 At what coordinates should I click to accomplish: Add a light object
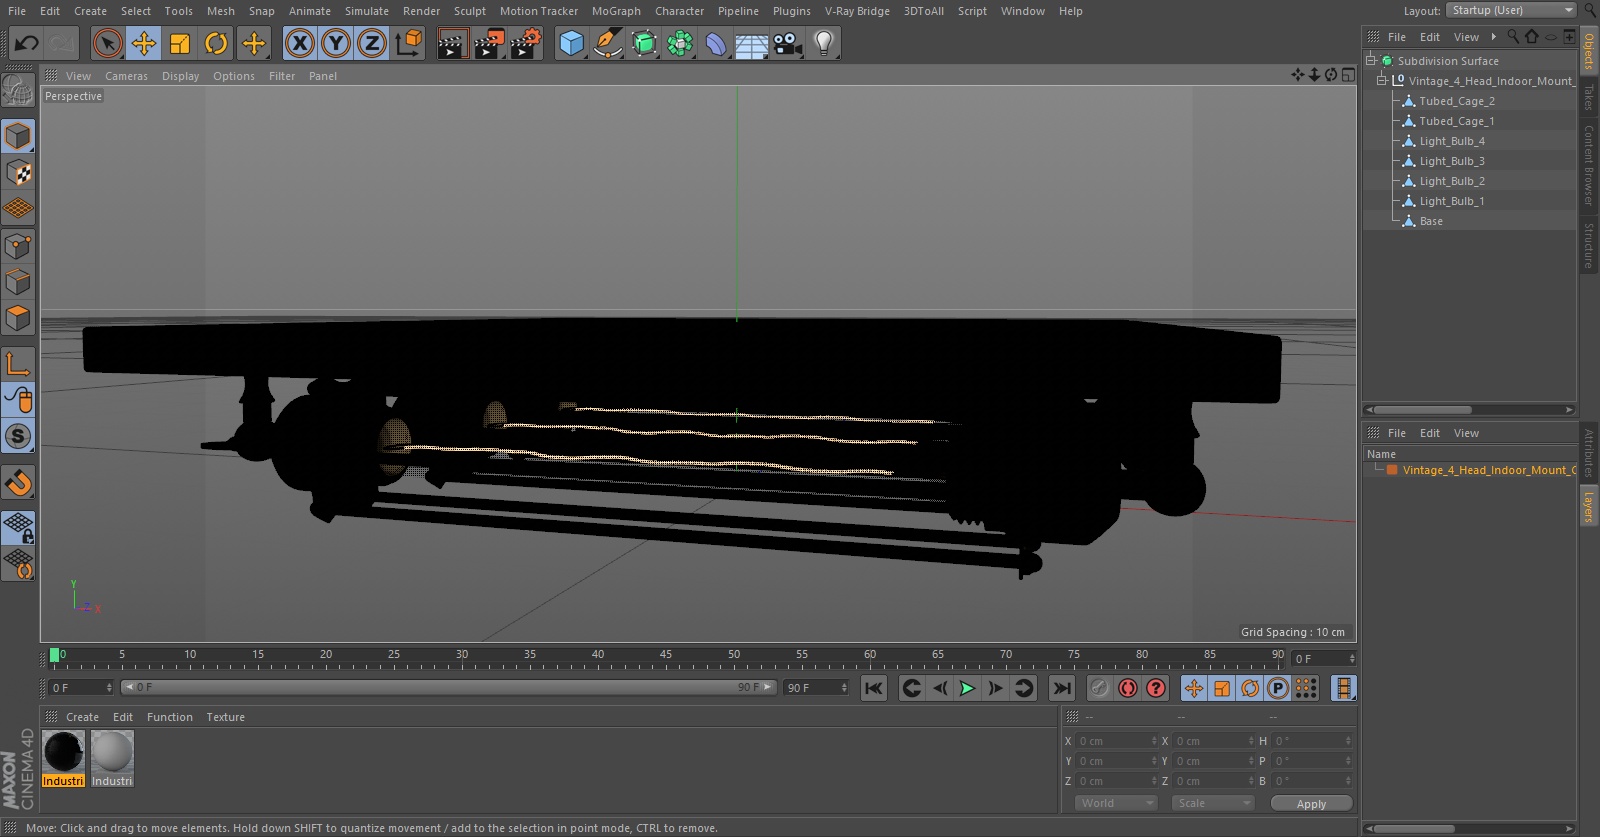click(x=824, y=43)
